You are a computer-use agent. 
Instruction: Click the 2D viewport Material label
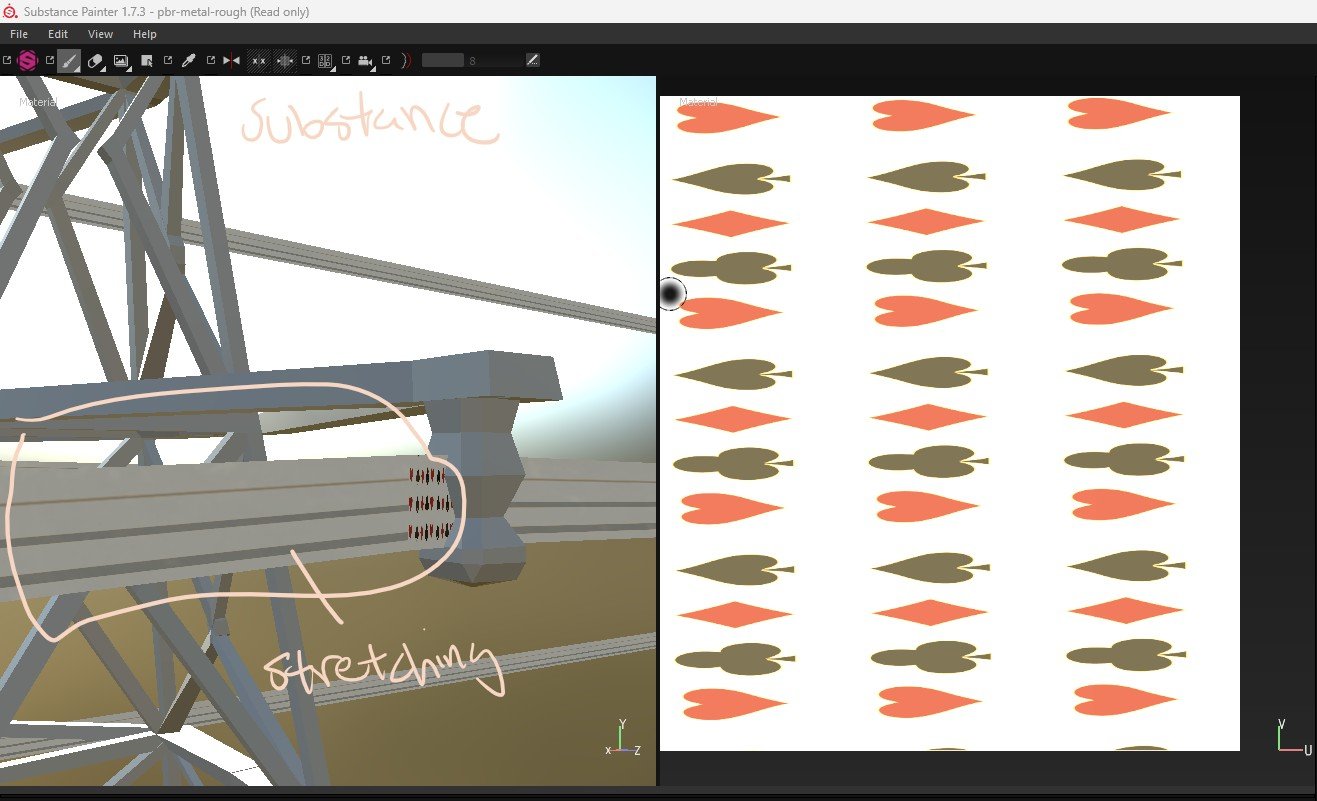click(698, 102)
